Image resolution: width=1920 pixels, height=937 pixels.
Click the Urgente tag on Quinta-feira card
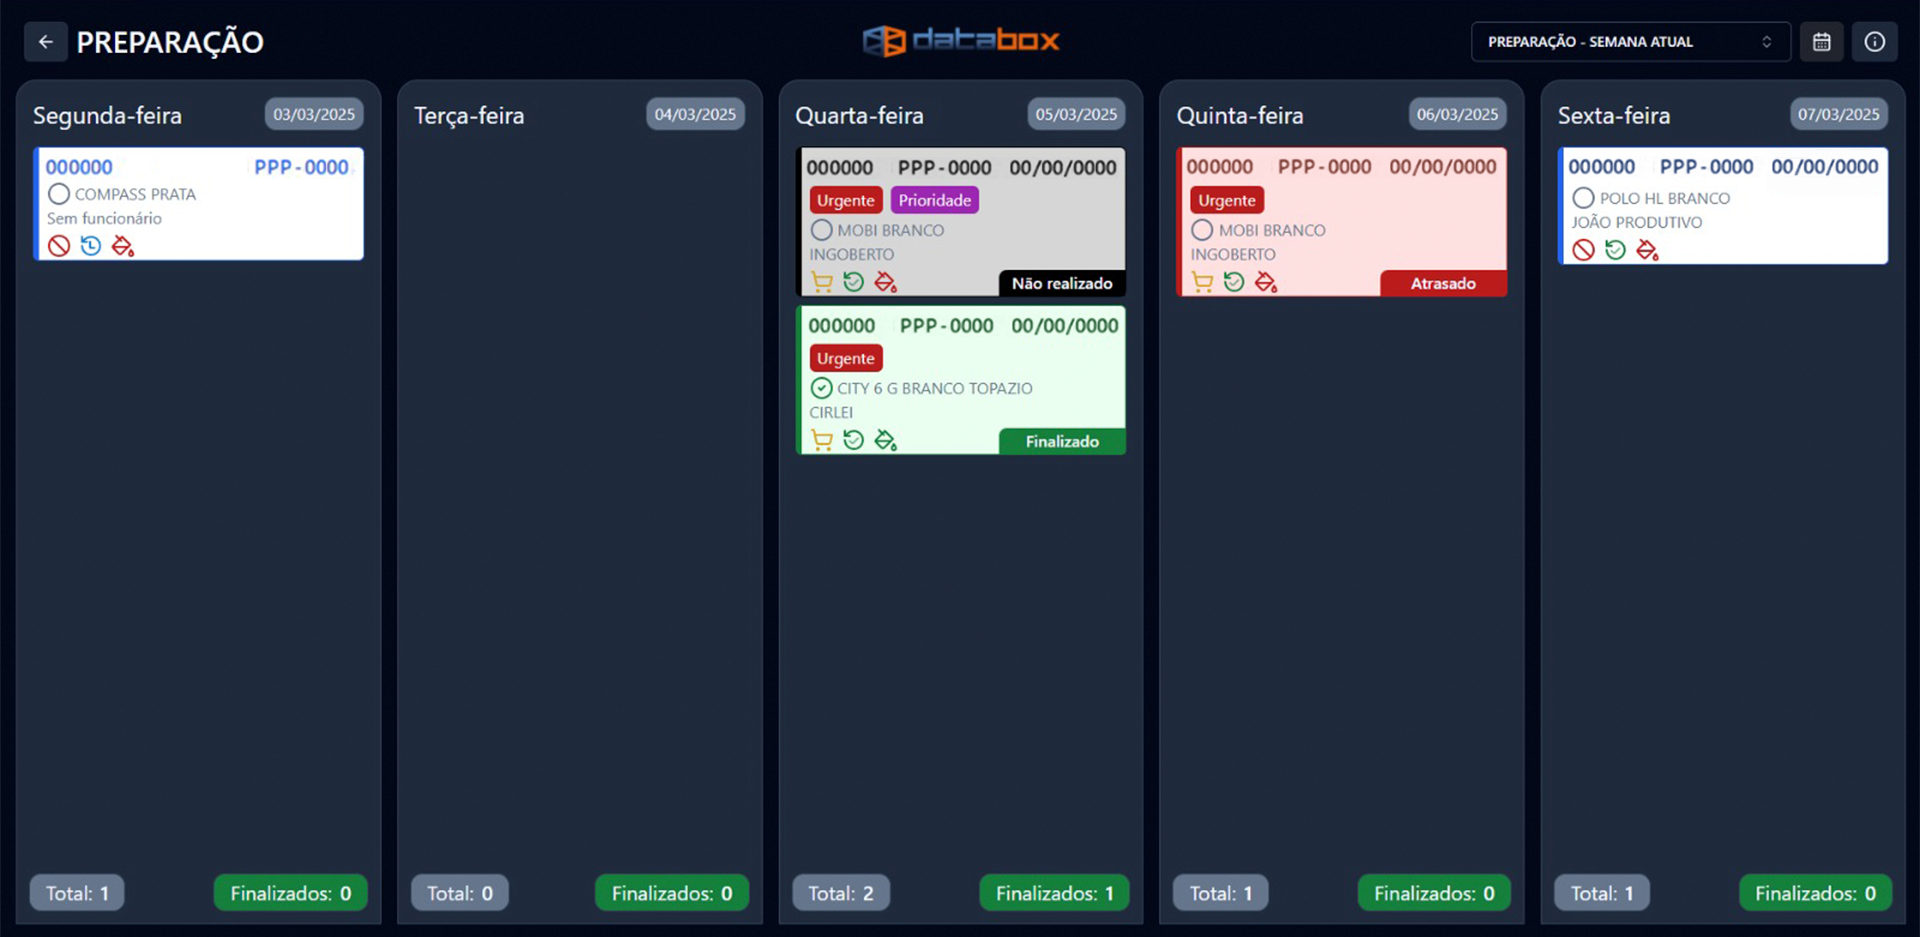(1226, 200)
